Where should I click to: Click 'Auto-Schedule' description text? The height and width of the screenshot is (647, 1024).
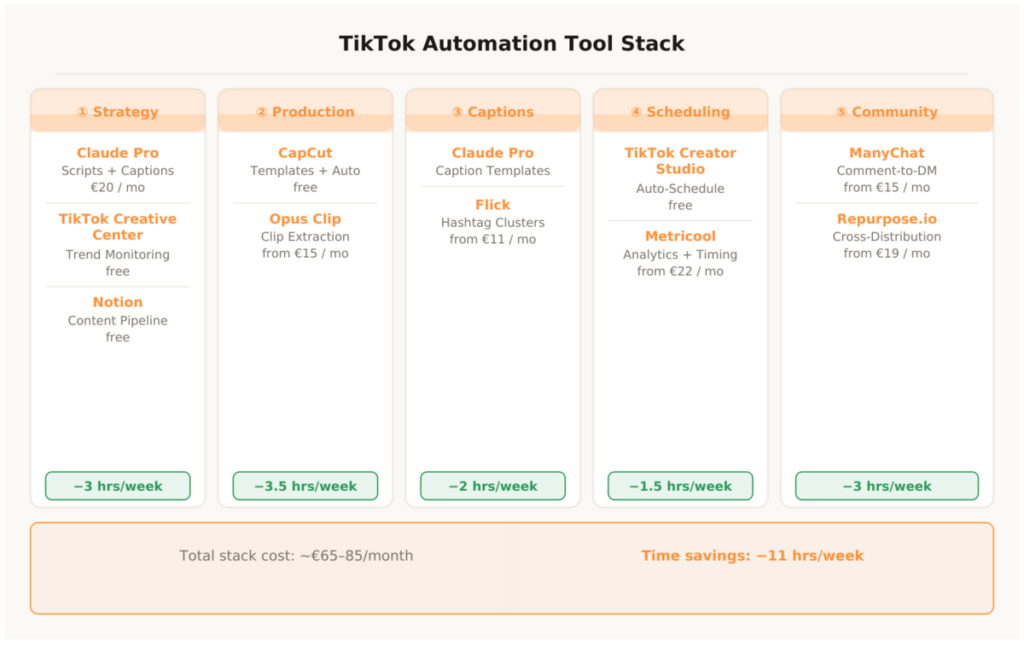[x=680, y=189]
